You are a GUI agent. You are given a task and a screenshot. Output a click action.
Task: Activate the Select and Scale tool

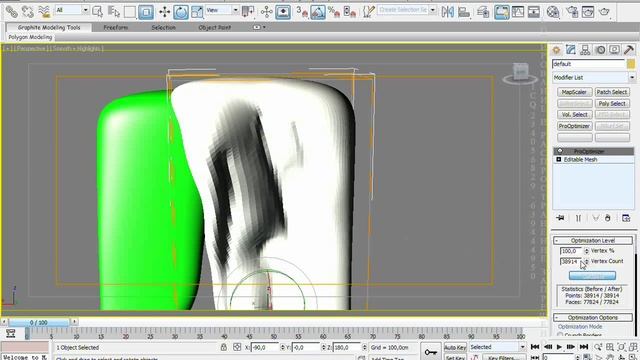(x=197, y=11)
